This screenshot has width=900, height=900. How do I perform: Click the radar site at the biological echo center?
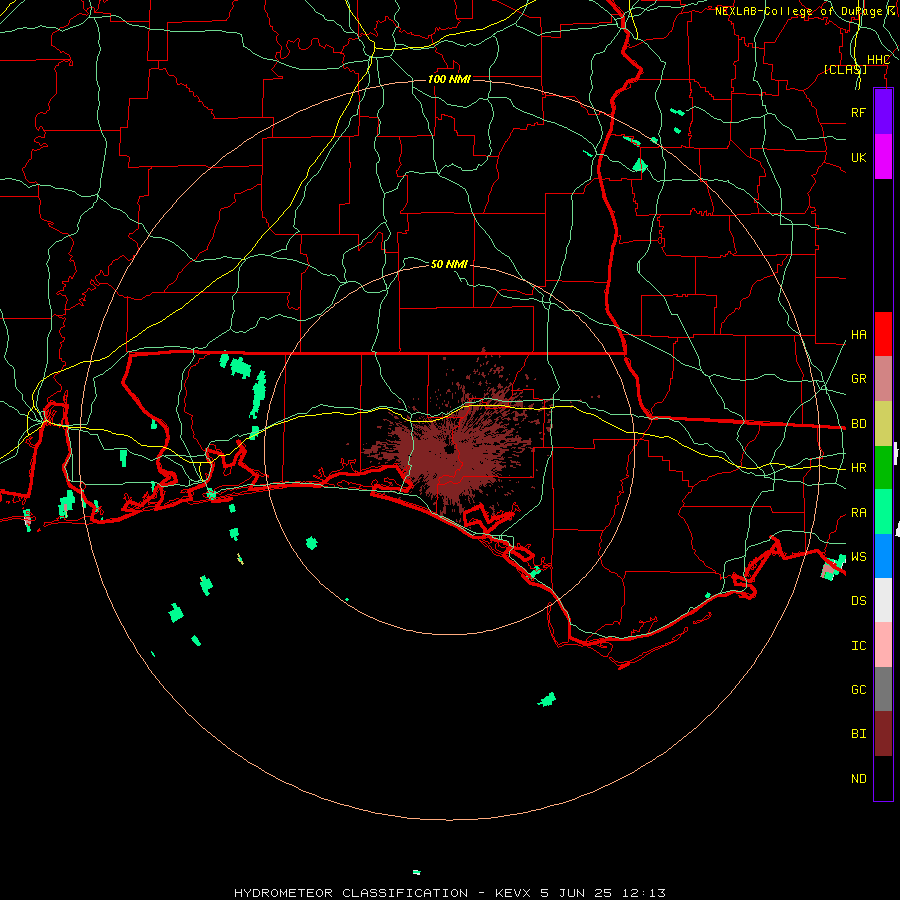[449, 449]
